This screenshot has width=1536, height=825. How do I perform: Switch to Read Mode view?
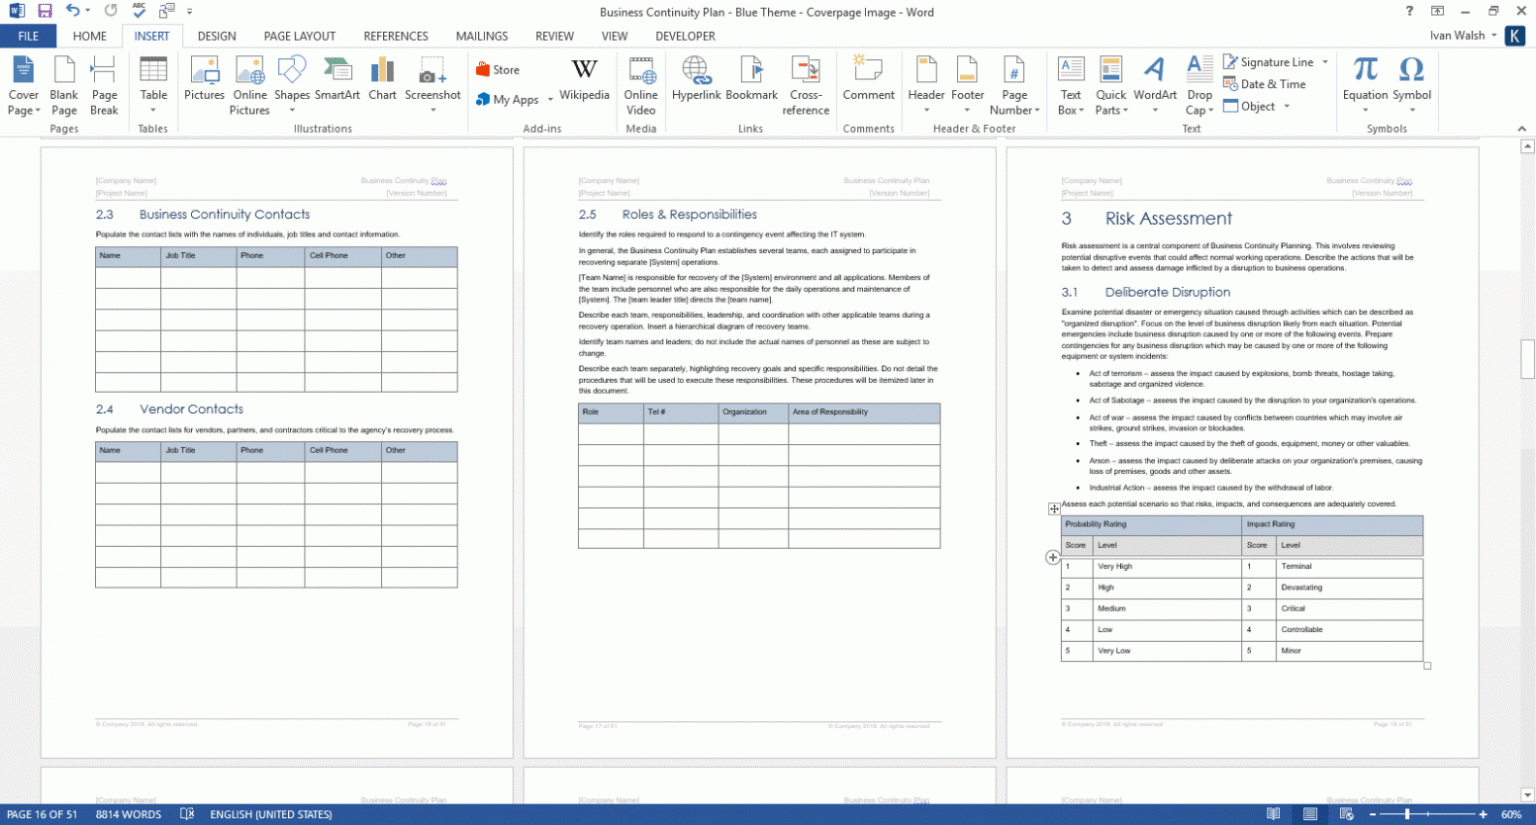[1273, 814]
